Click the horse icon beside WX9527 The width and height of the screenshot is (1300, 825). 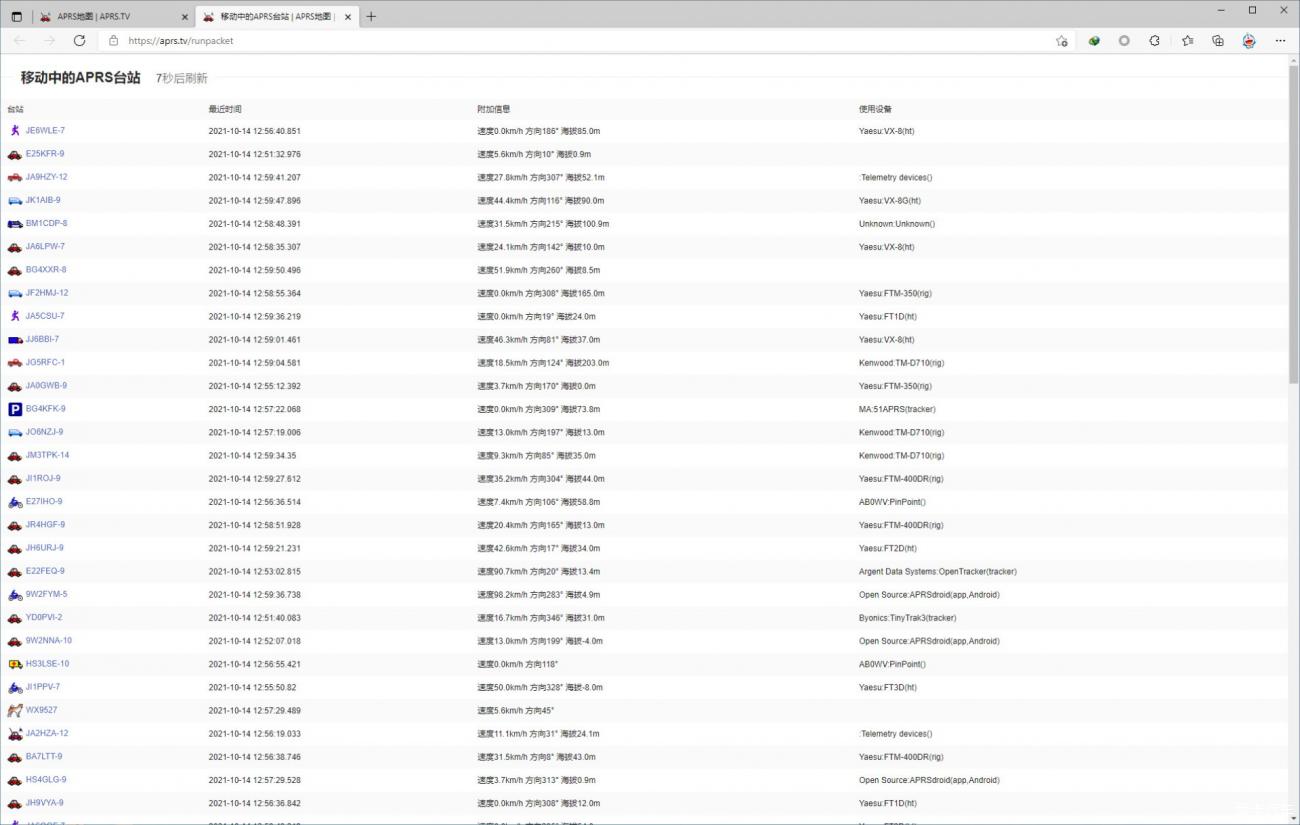click(x=14, y=711)
